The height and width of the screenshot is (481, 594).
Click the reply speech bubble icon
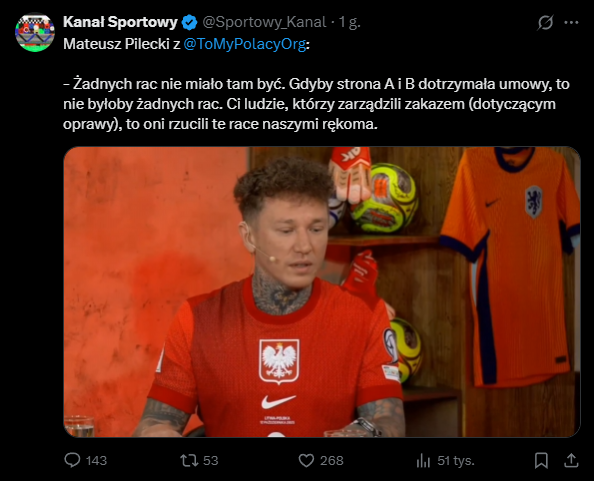pyautogui.click(x=72, y=460)
